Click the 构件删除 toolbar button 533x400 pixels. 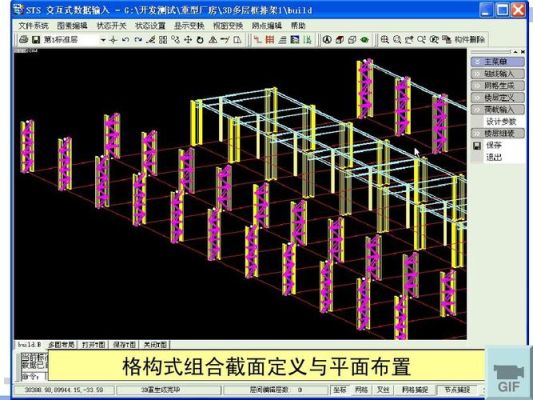[x=469, y=40]
